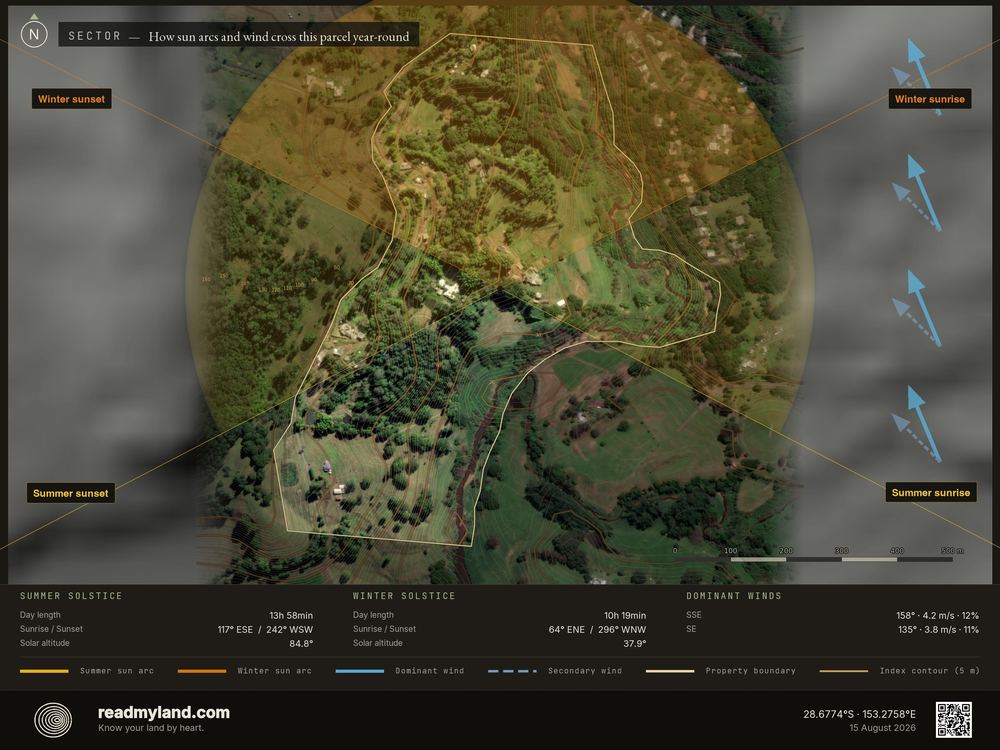Click the 'Property boundary' legend text
Image resolution: width=1000 pixels, height=750 pixels.
pyautogui.click(x=751, y=671)
